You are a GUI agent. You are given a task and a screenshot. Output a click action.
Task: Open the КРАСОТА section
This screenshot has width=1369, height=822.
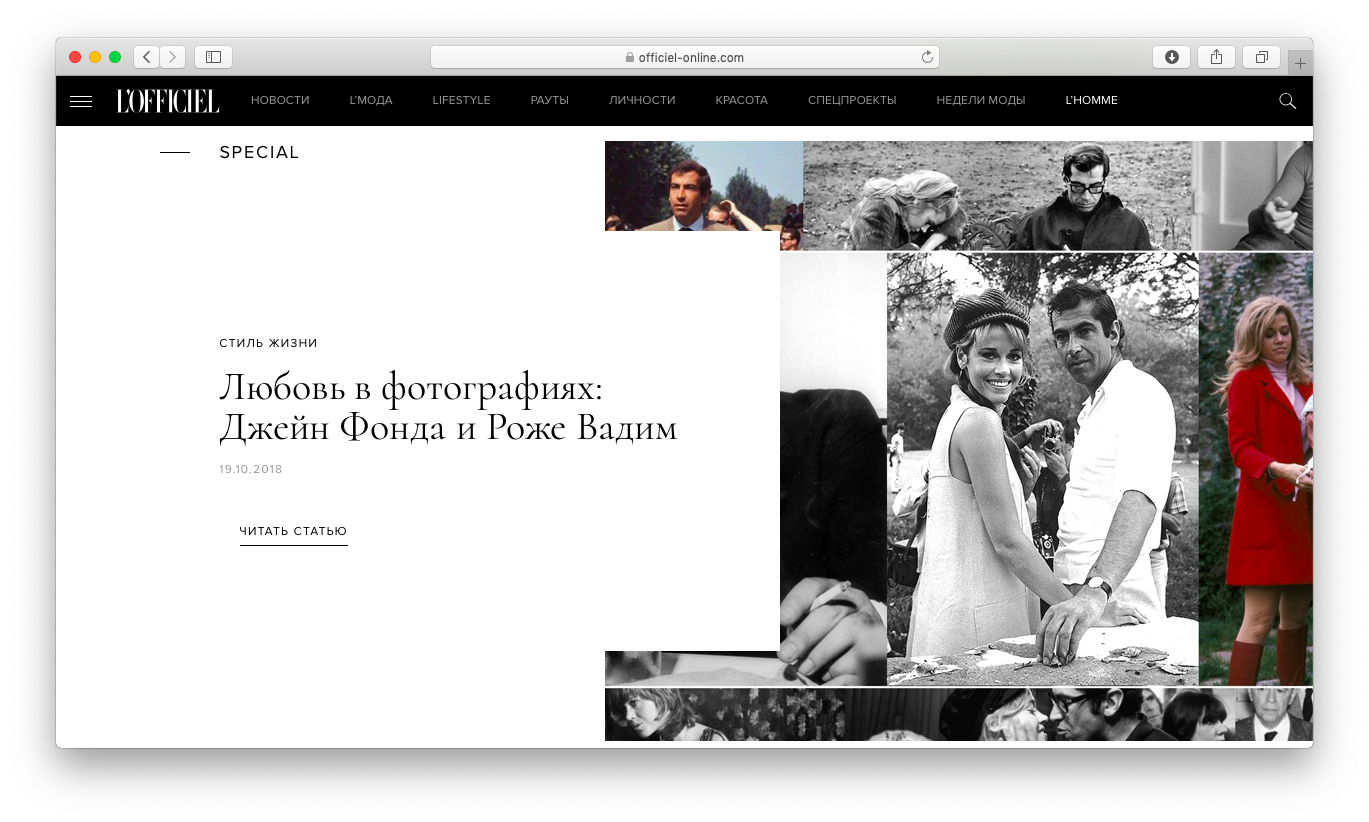point(742,101)
